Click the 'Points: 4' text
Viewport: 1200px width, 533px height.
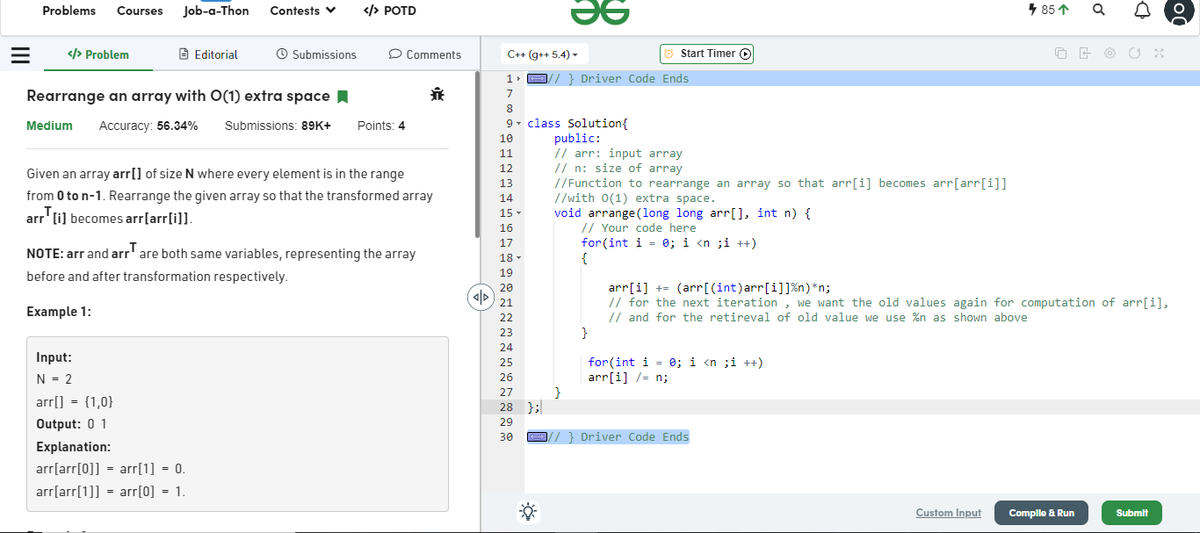pyautogui.click(x=381, y=126)
